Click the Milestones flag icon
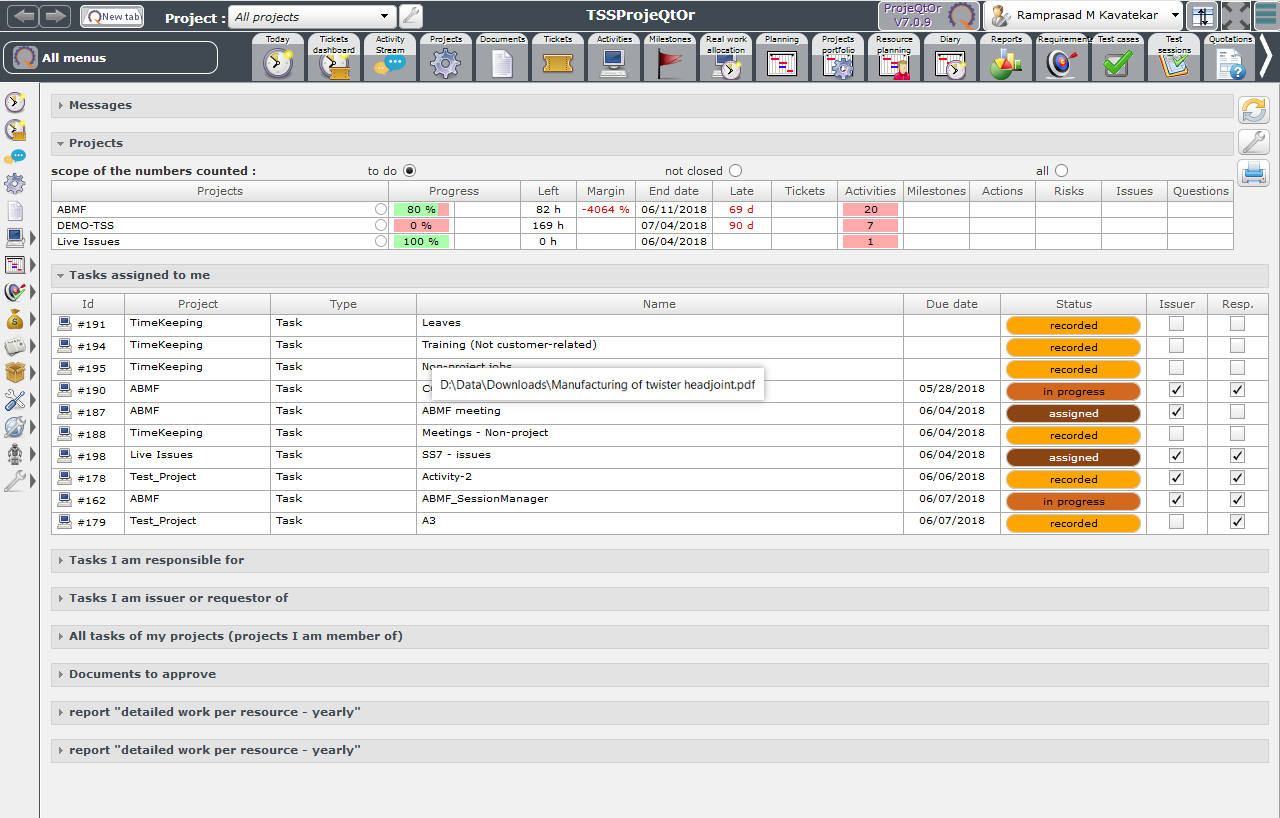This screenshot has width=1280, height=818. tap(669, 63)
